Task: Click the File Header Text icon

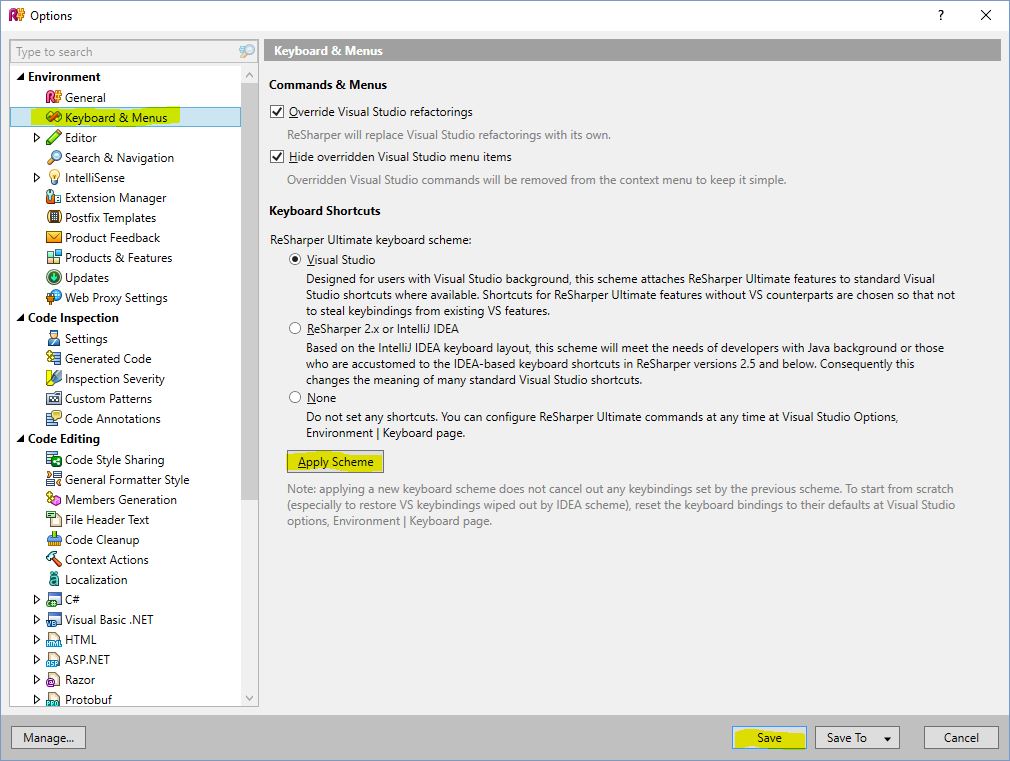Action: click(53, 519)
